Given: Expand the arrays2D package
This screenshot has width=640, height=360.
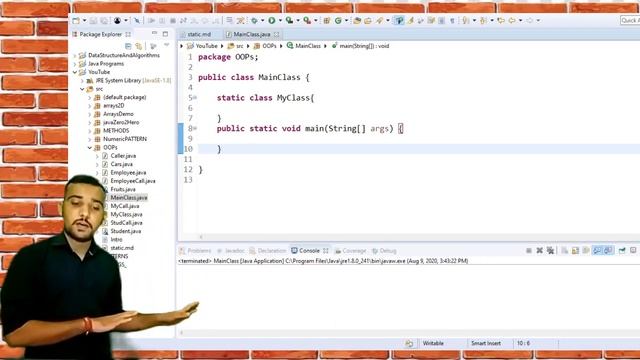Looking at the screenshot, I should pyautogui.click(x=90, y=105).
